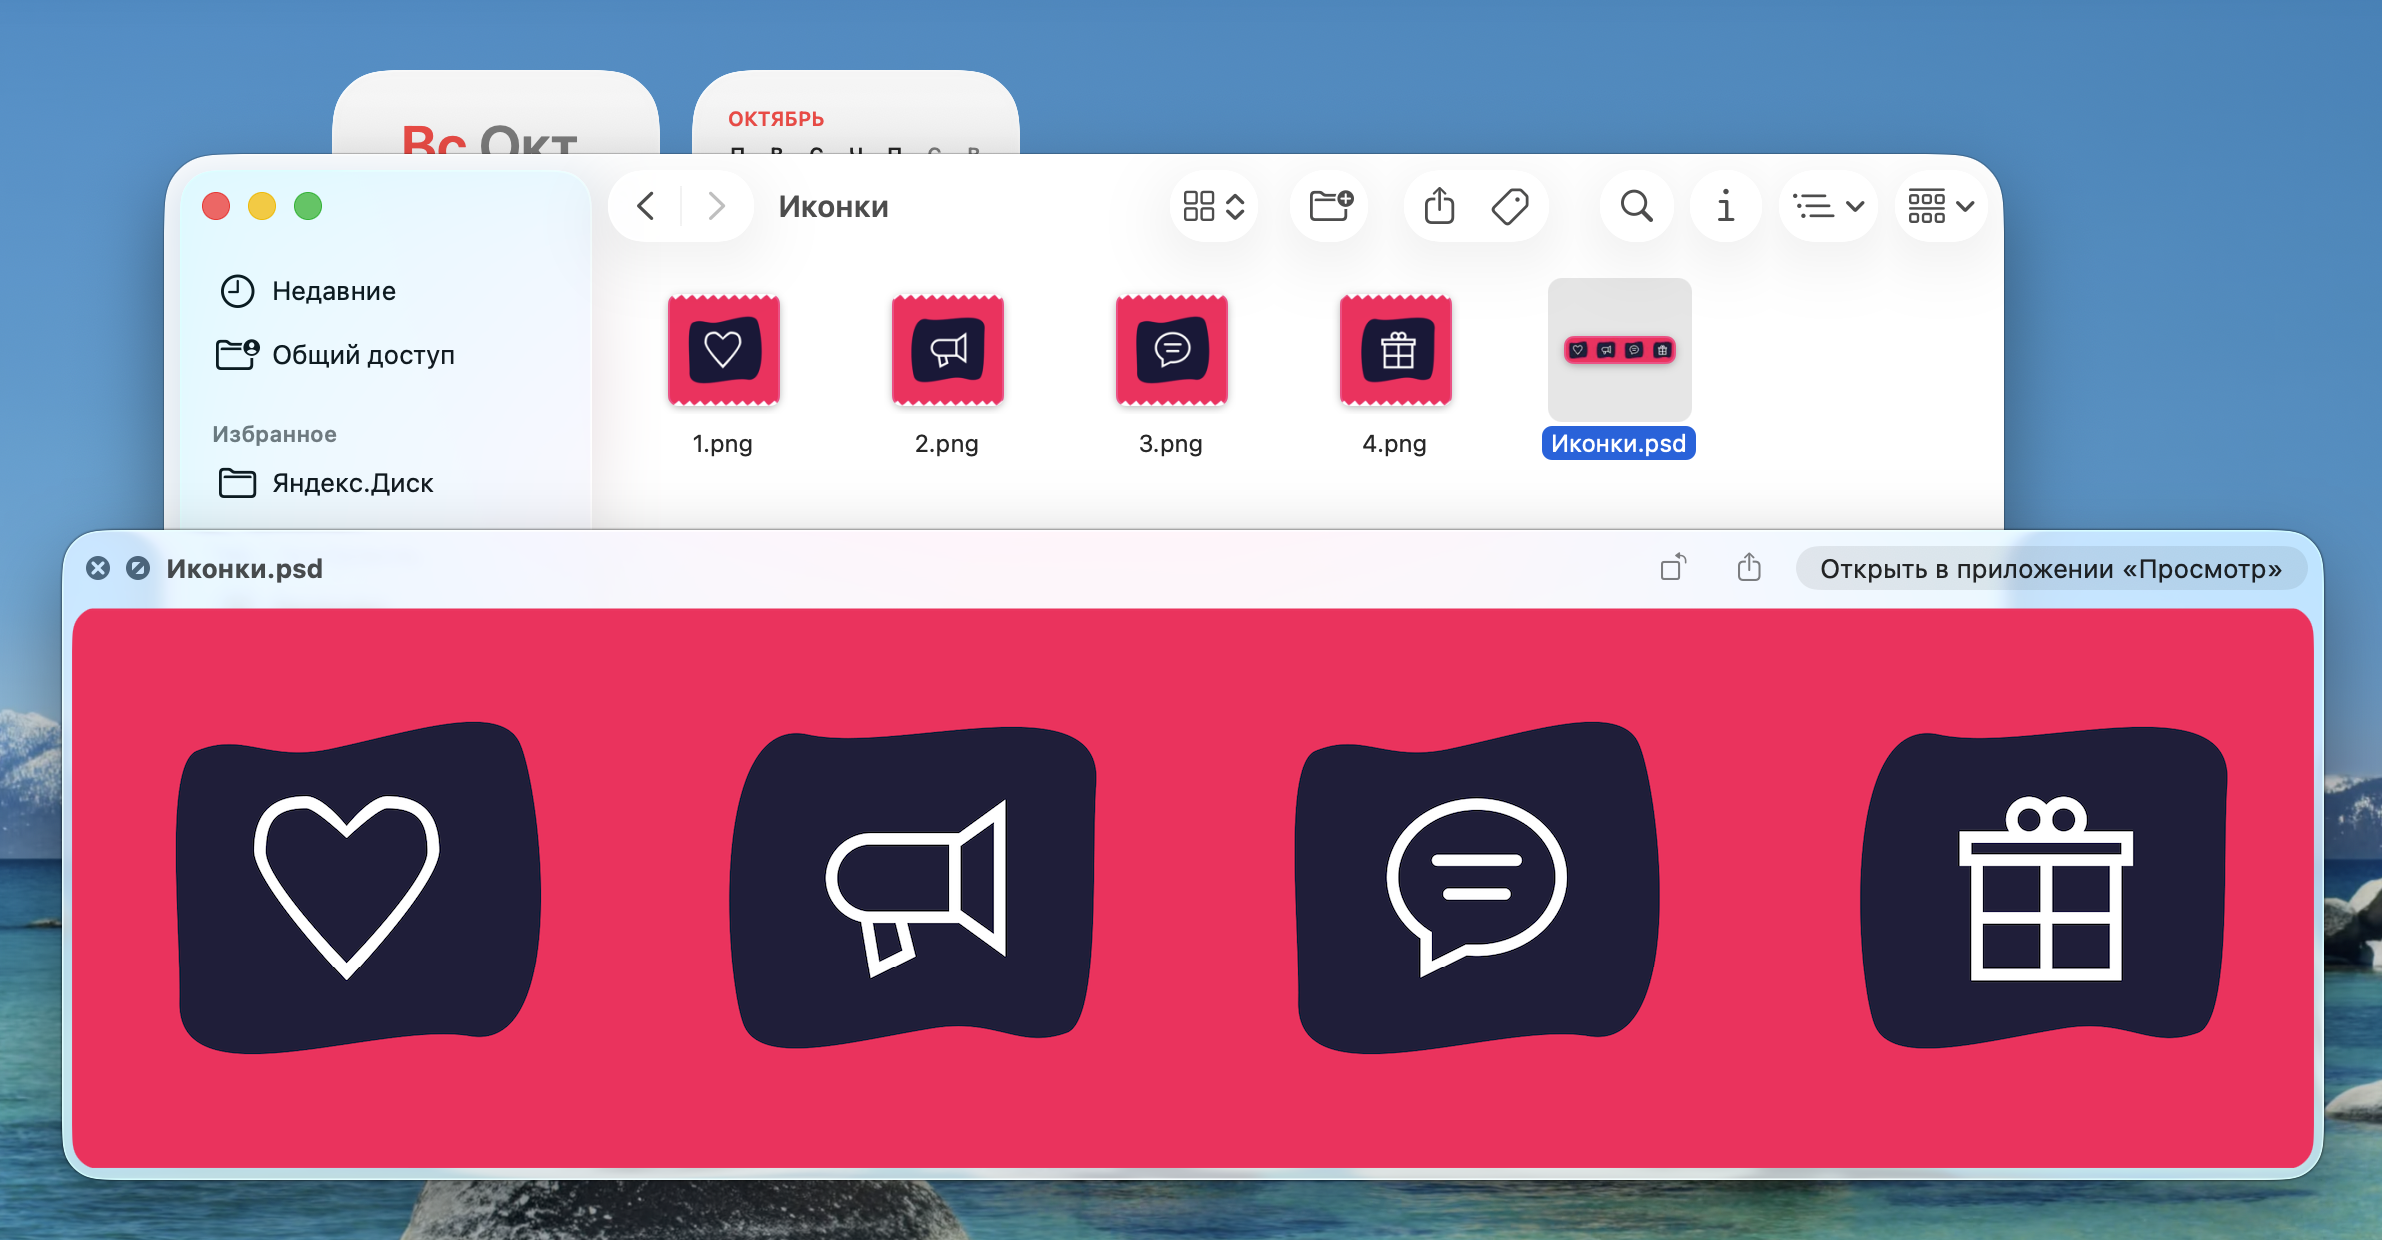This screenshot has height=1240, width=2382.
Task: Open Finder search with magnifier icon
Action: pyautogui.click(x=1636, y=207)
